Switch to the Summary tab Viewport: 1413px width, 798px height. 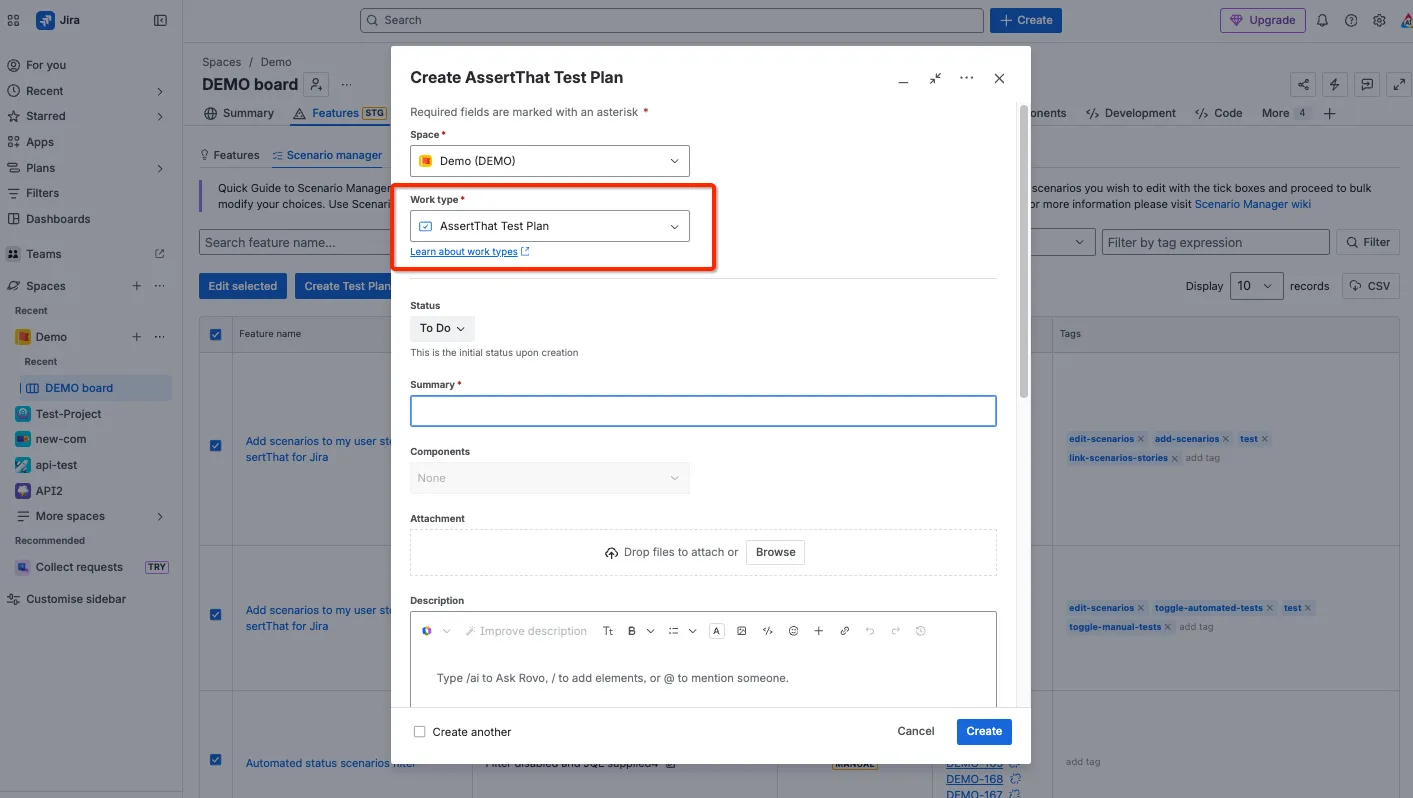coord(239,113)
